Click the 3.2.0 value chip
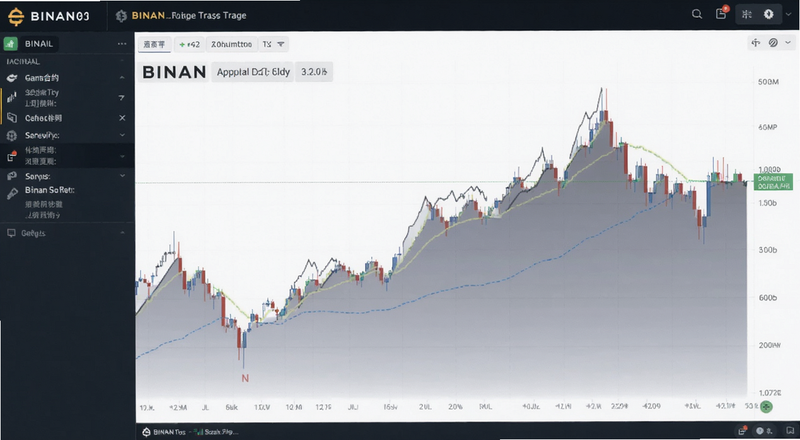Screen dimensions: 800x440 click(x=314, y=72)
